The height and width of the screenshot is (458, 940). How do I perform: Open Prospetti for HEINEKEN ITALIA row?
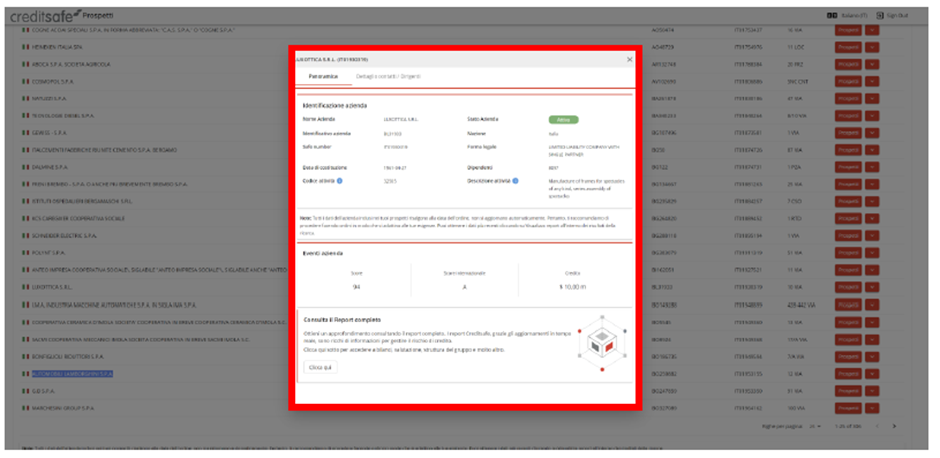848,47
